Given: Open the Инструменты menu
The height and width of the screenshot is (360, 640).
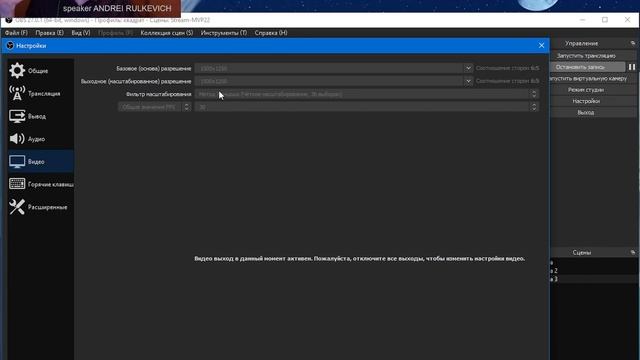Looking at the screenshot, I should tap(224, 33).
